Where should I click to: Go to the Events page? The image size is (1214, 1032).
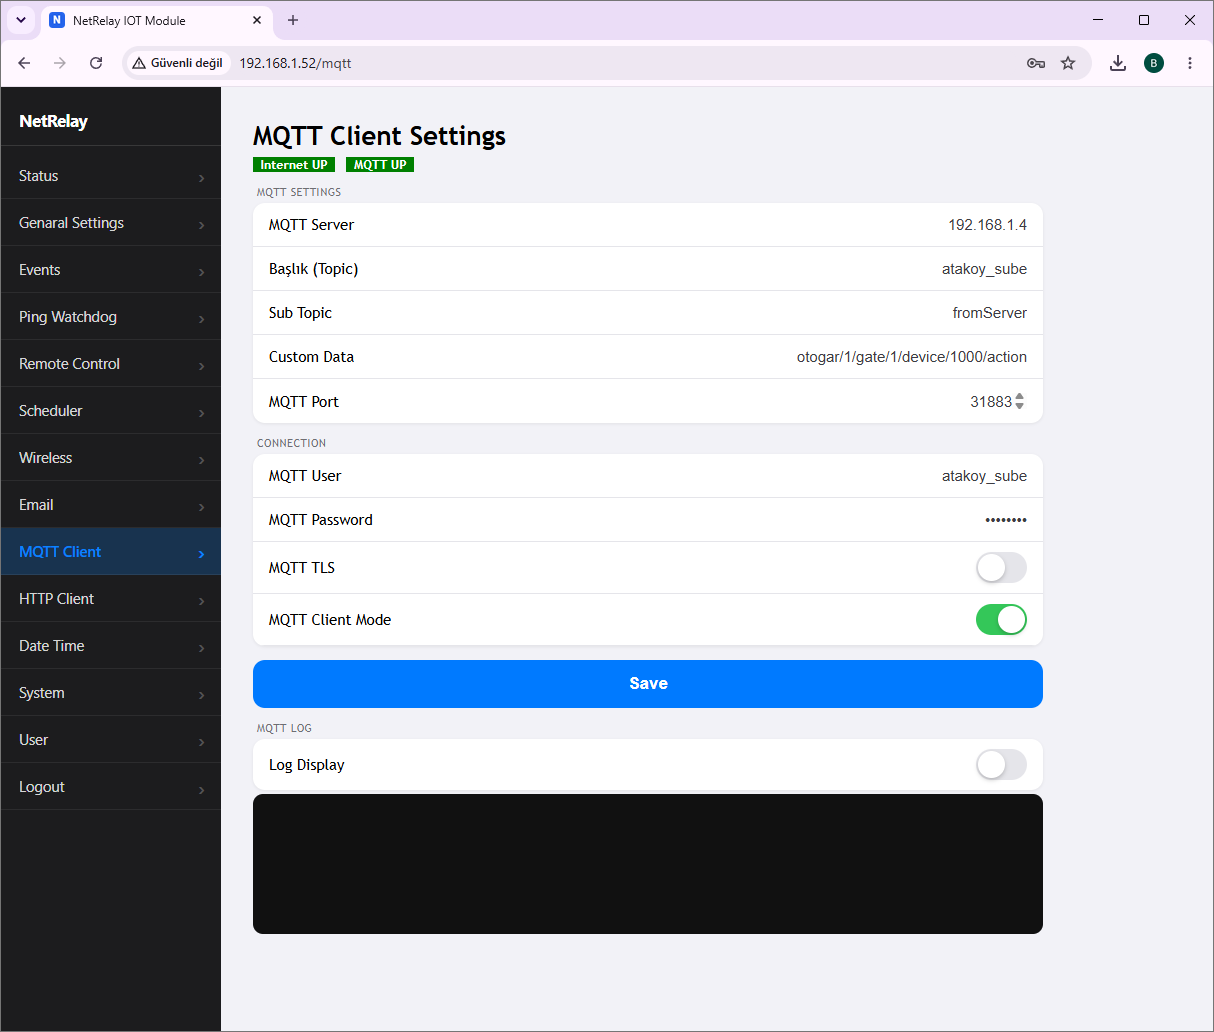(111, 270)
